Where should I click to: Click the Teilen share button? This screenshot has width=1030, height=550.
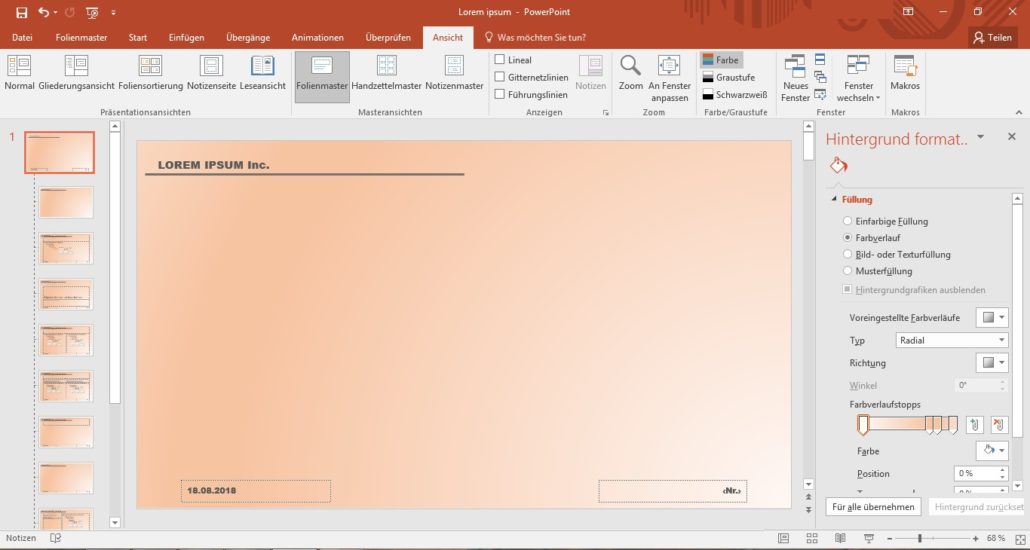coord(993,37)
